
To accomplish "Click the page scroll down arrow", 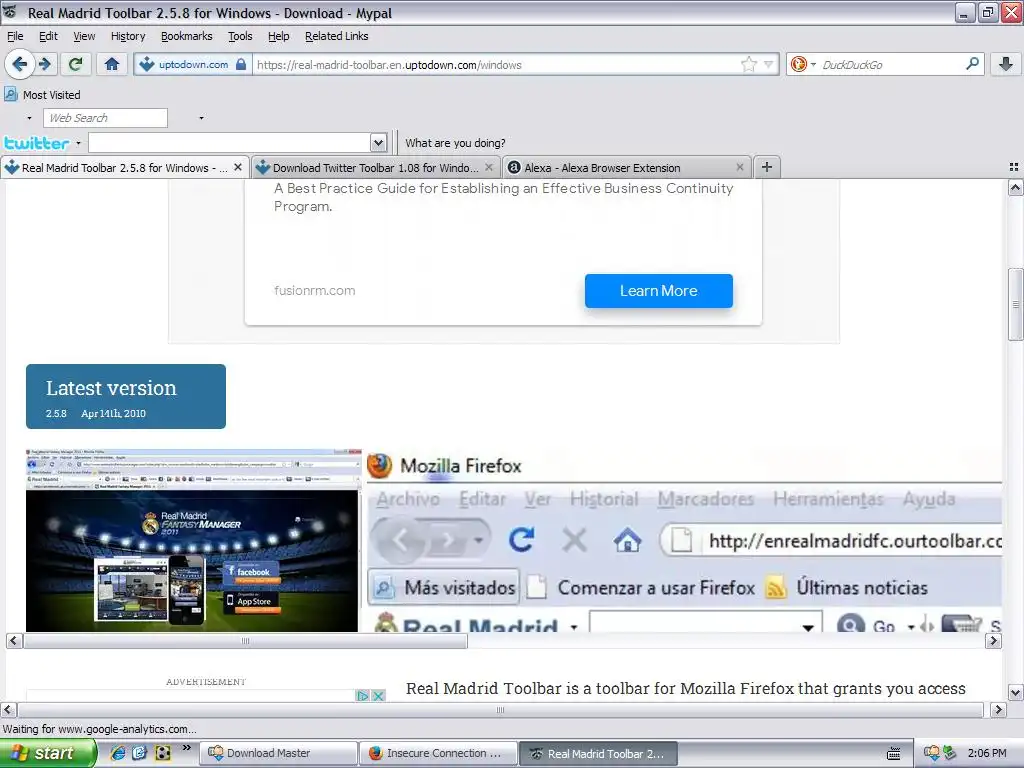I will point(1016,692).
